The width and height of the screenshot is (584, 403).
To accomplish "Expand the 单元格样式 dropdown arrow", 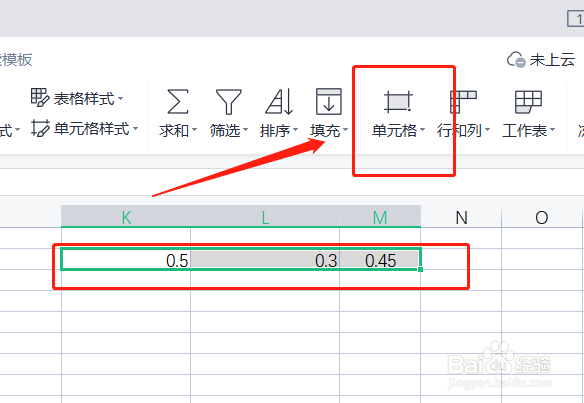I will click(135, 129).
